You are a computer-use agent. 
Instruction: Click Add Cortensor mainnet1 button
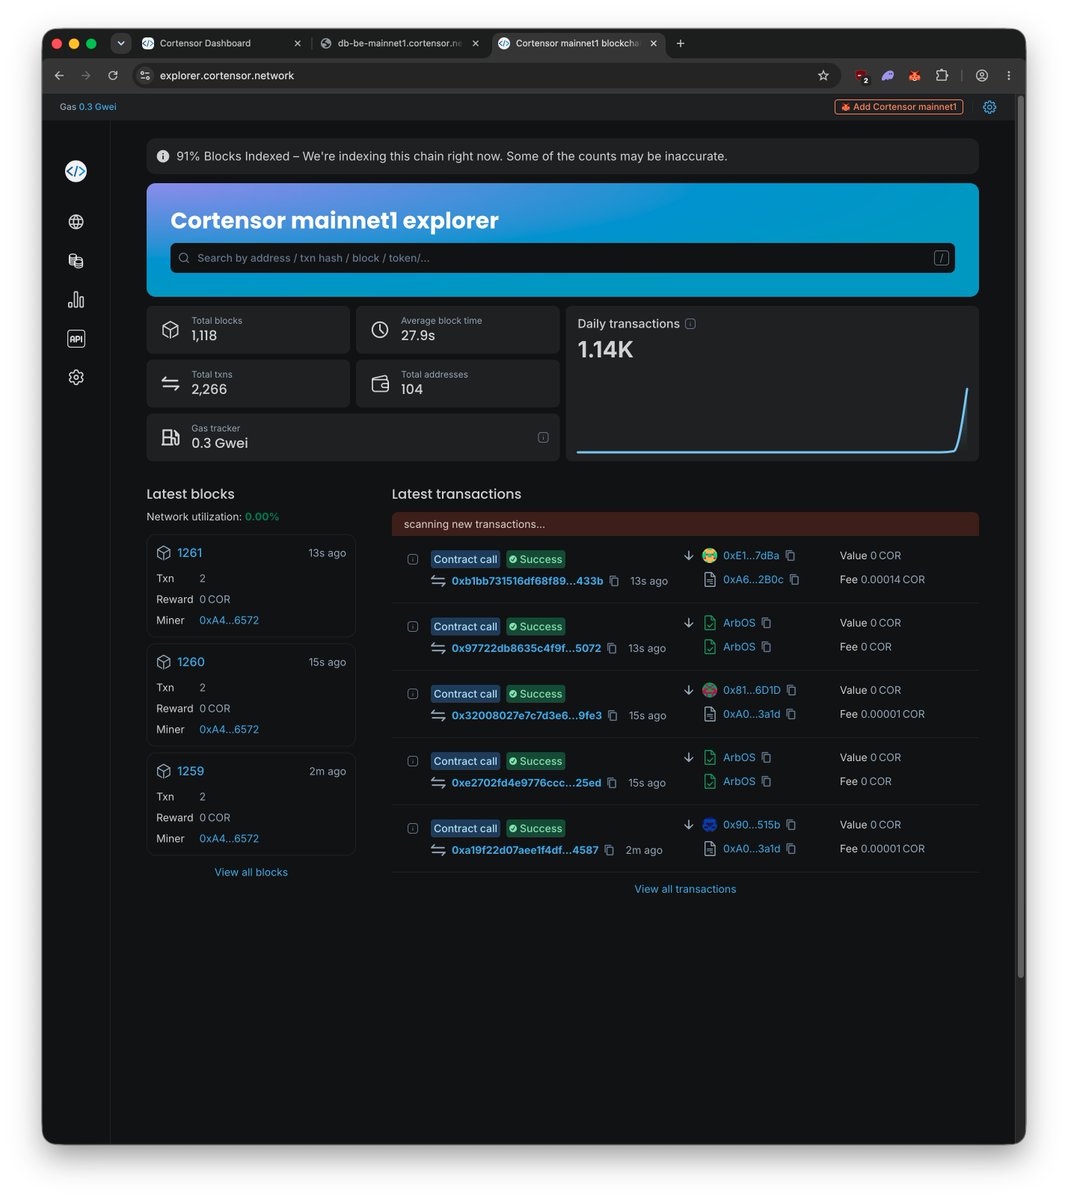tap(899, 107)
